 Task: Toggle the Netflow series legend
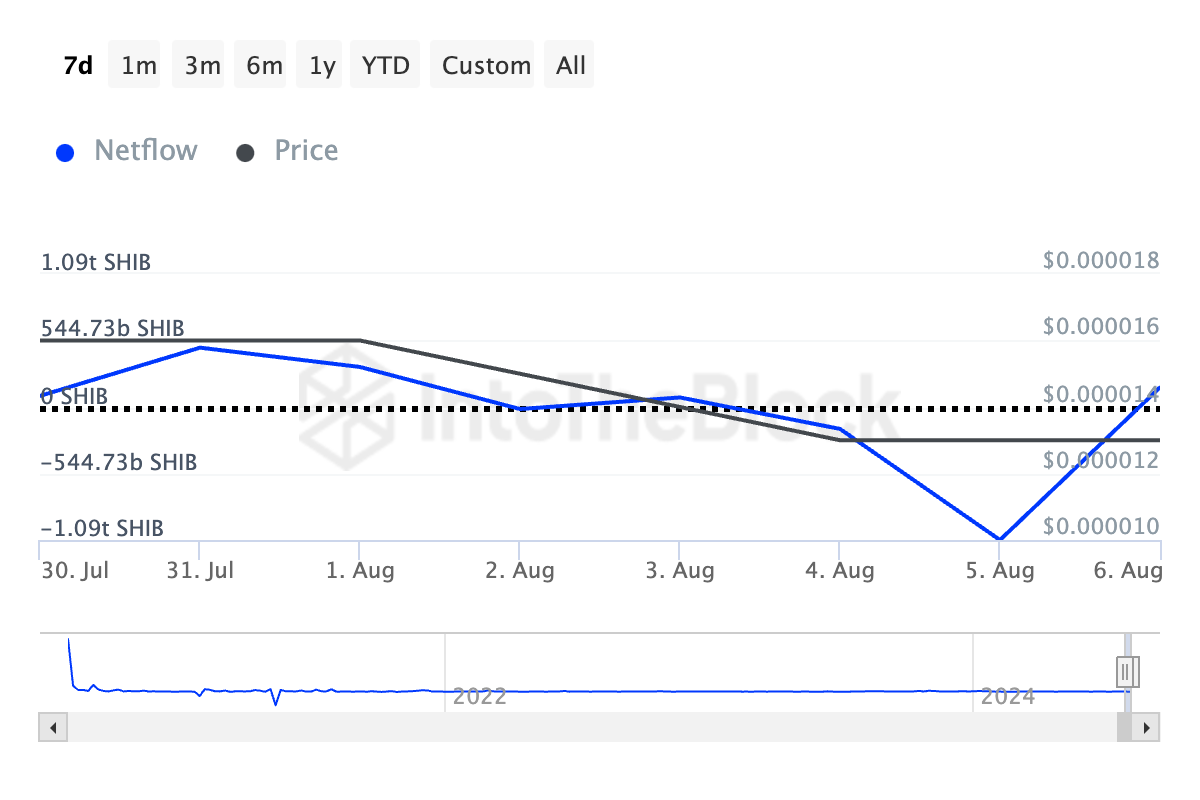coord(145,151)
